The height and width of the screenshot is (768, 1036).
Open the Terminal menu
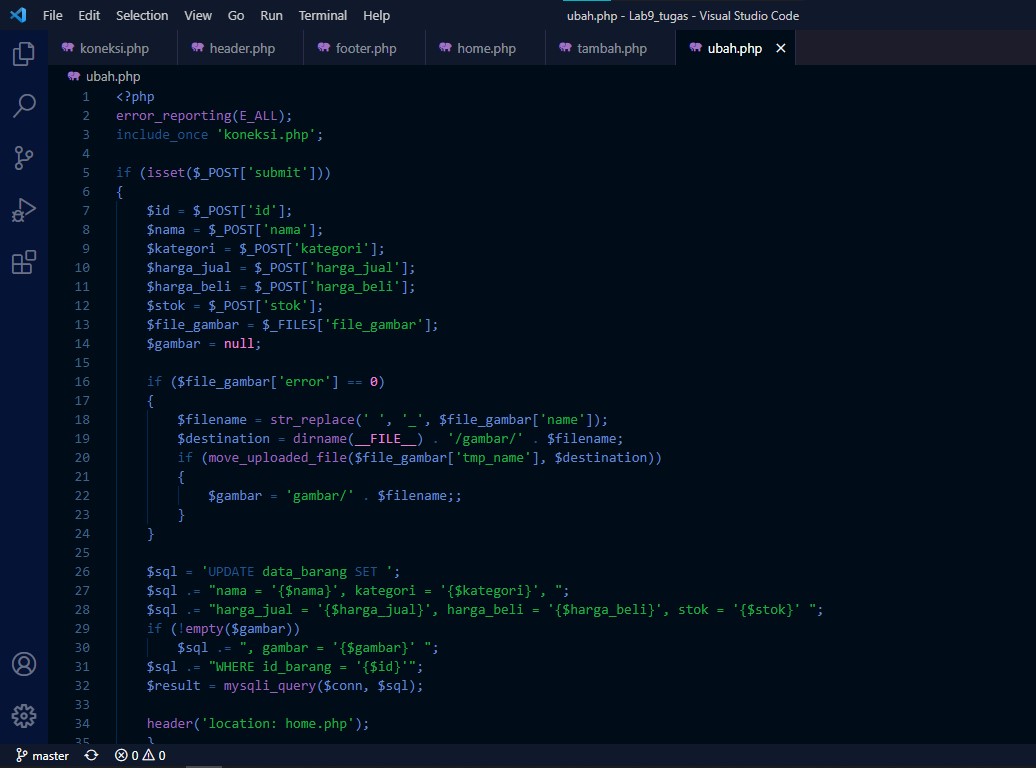pyautogui.click(x=322, y=15)
